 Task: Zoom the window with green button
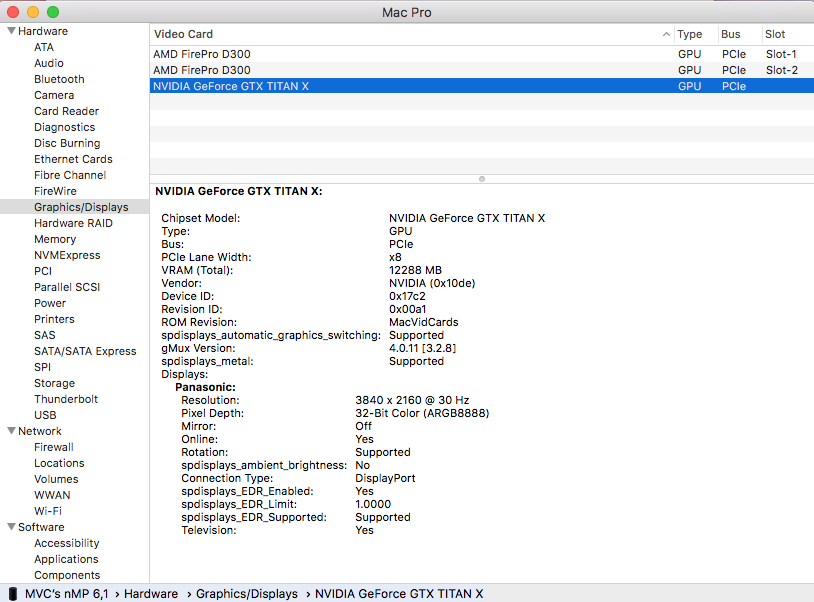(x=53, y=12)
